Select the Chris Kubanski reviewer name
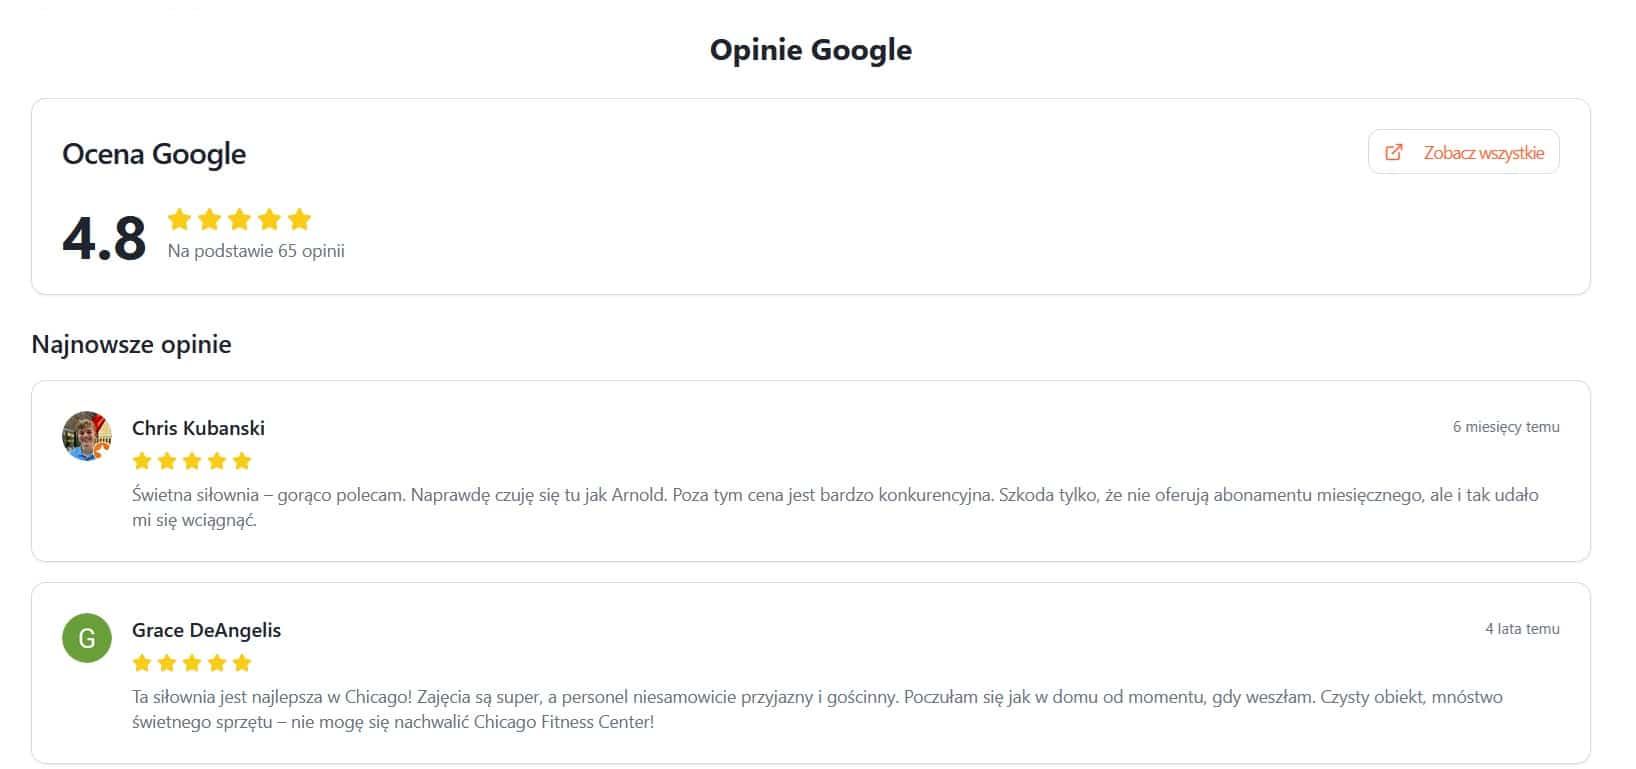 tap(198, 428)
